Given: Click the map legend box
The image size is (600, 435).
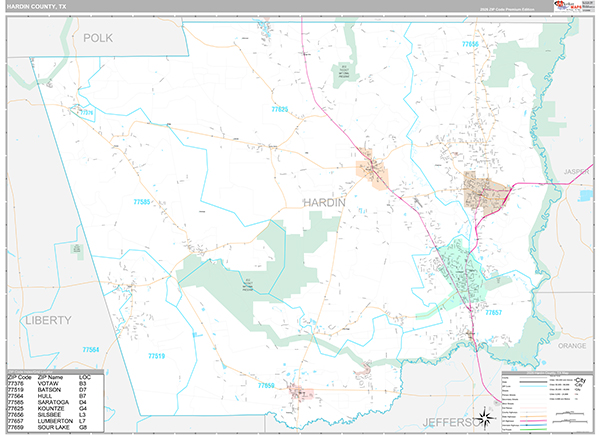Looking at the screenshot, I should point(547,402).
